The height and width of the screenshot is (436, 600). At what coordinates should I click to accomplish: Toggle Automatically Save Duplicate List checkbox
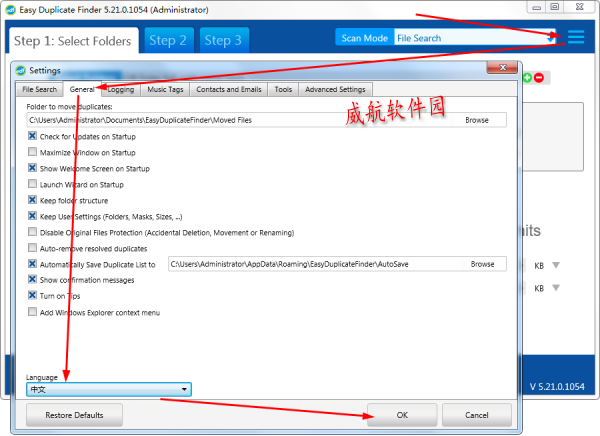[33, 264]
